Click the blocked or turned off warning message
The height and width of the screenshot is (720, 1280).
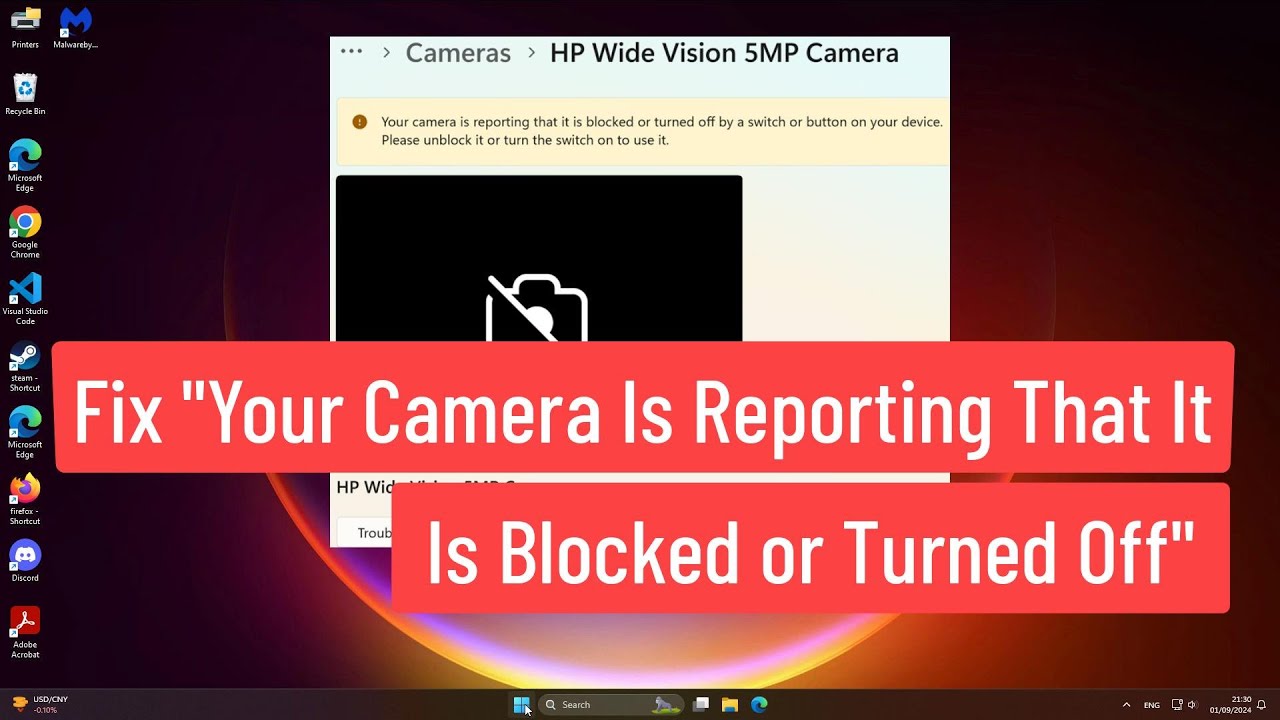point(661,131)
